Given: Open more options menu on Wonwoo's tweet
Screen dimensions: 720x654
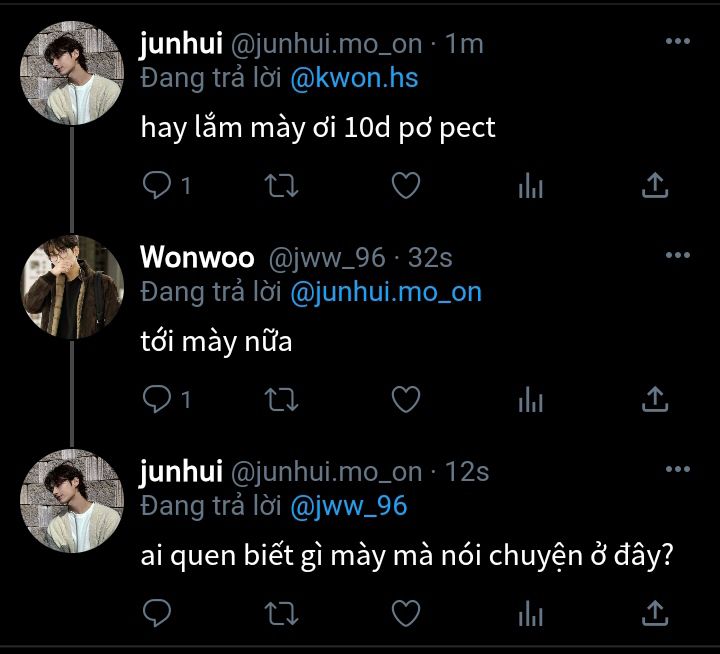Looking at the screenshot, I should tap(678, 255).
